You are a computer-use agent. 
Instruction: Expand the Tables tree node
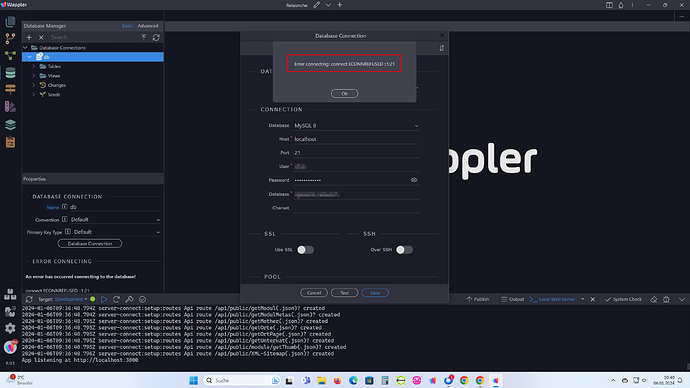point(34,66)
